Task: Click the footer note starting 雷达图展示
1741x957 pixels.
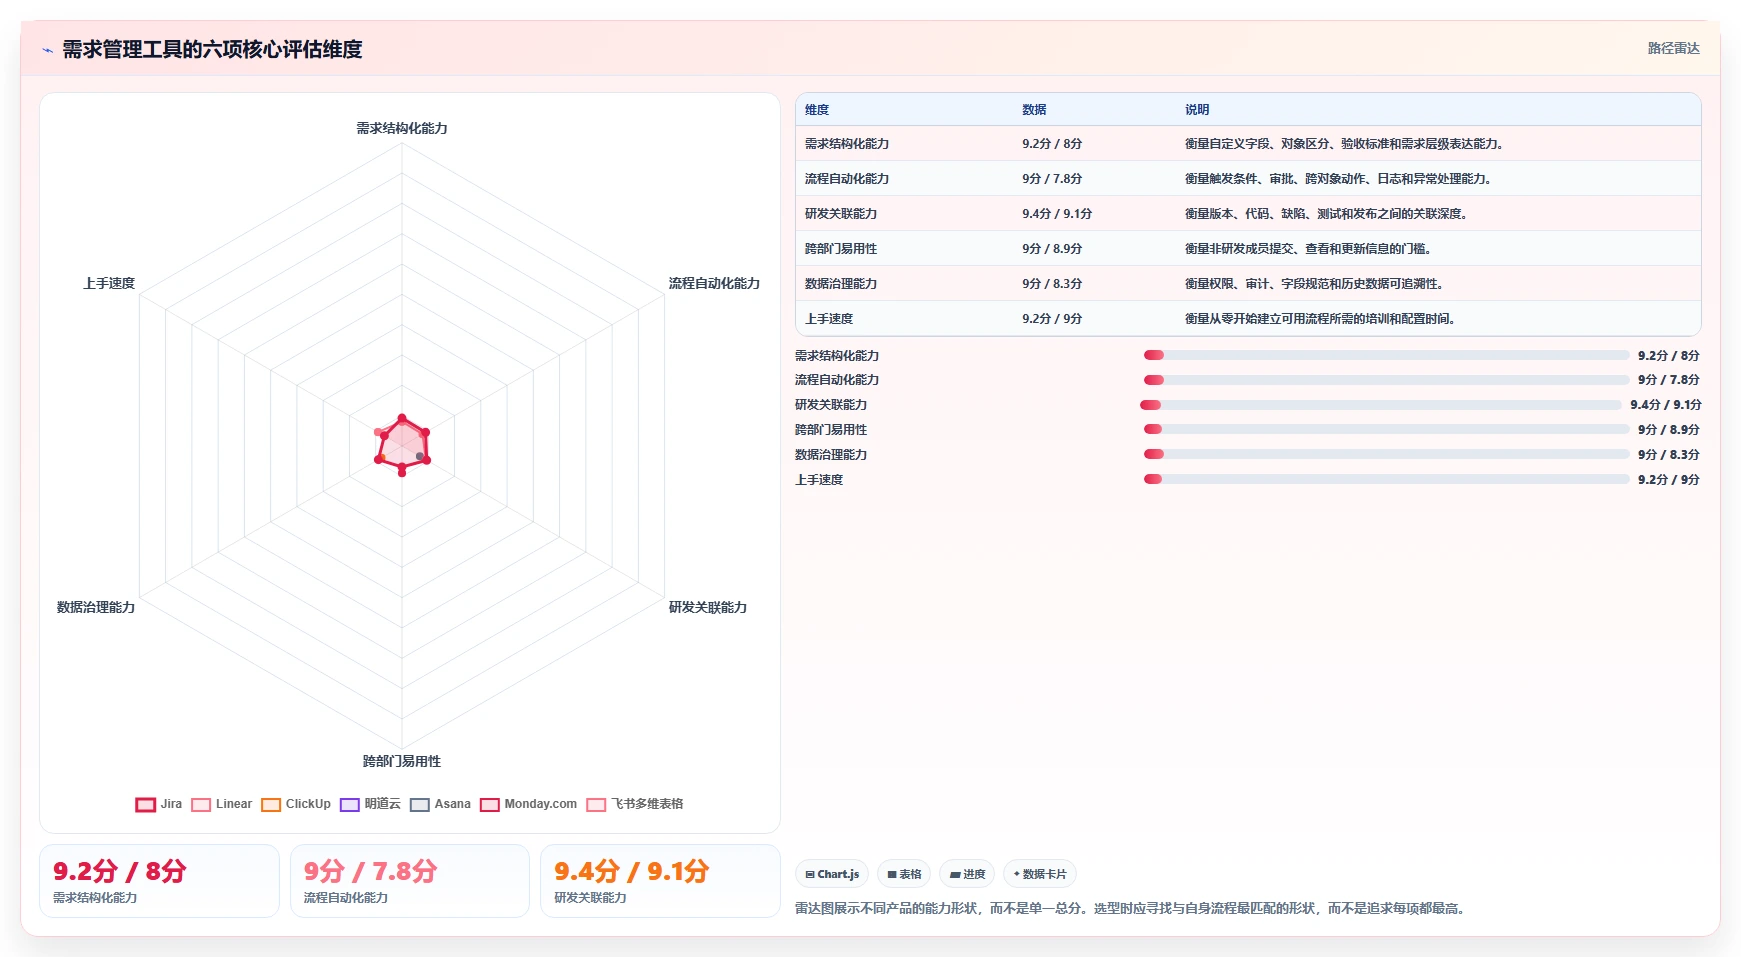Action: point(1132,909)
